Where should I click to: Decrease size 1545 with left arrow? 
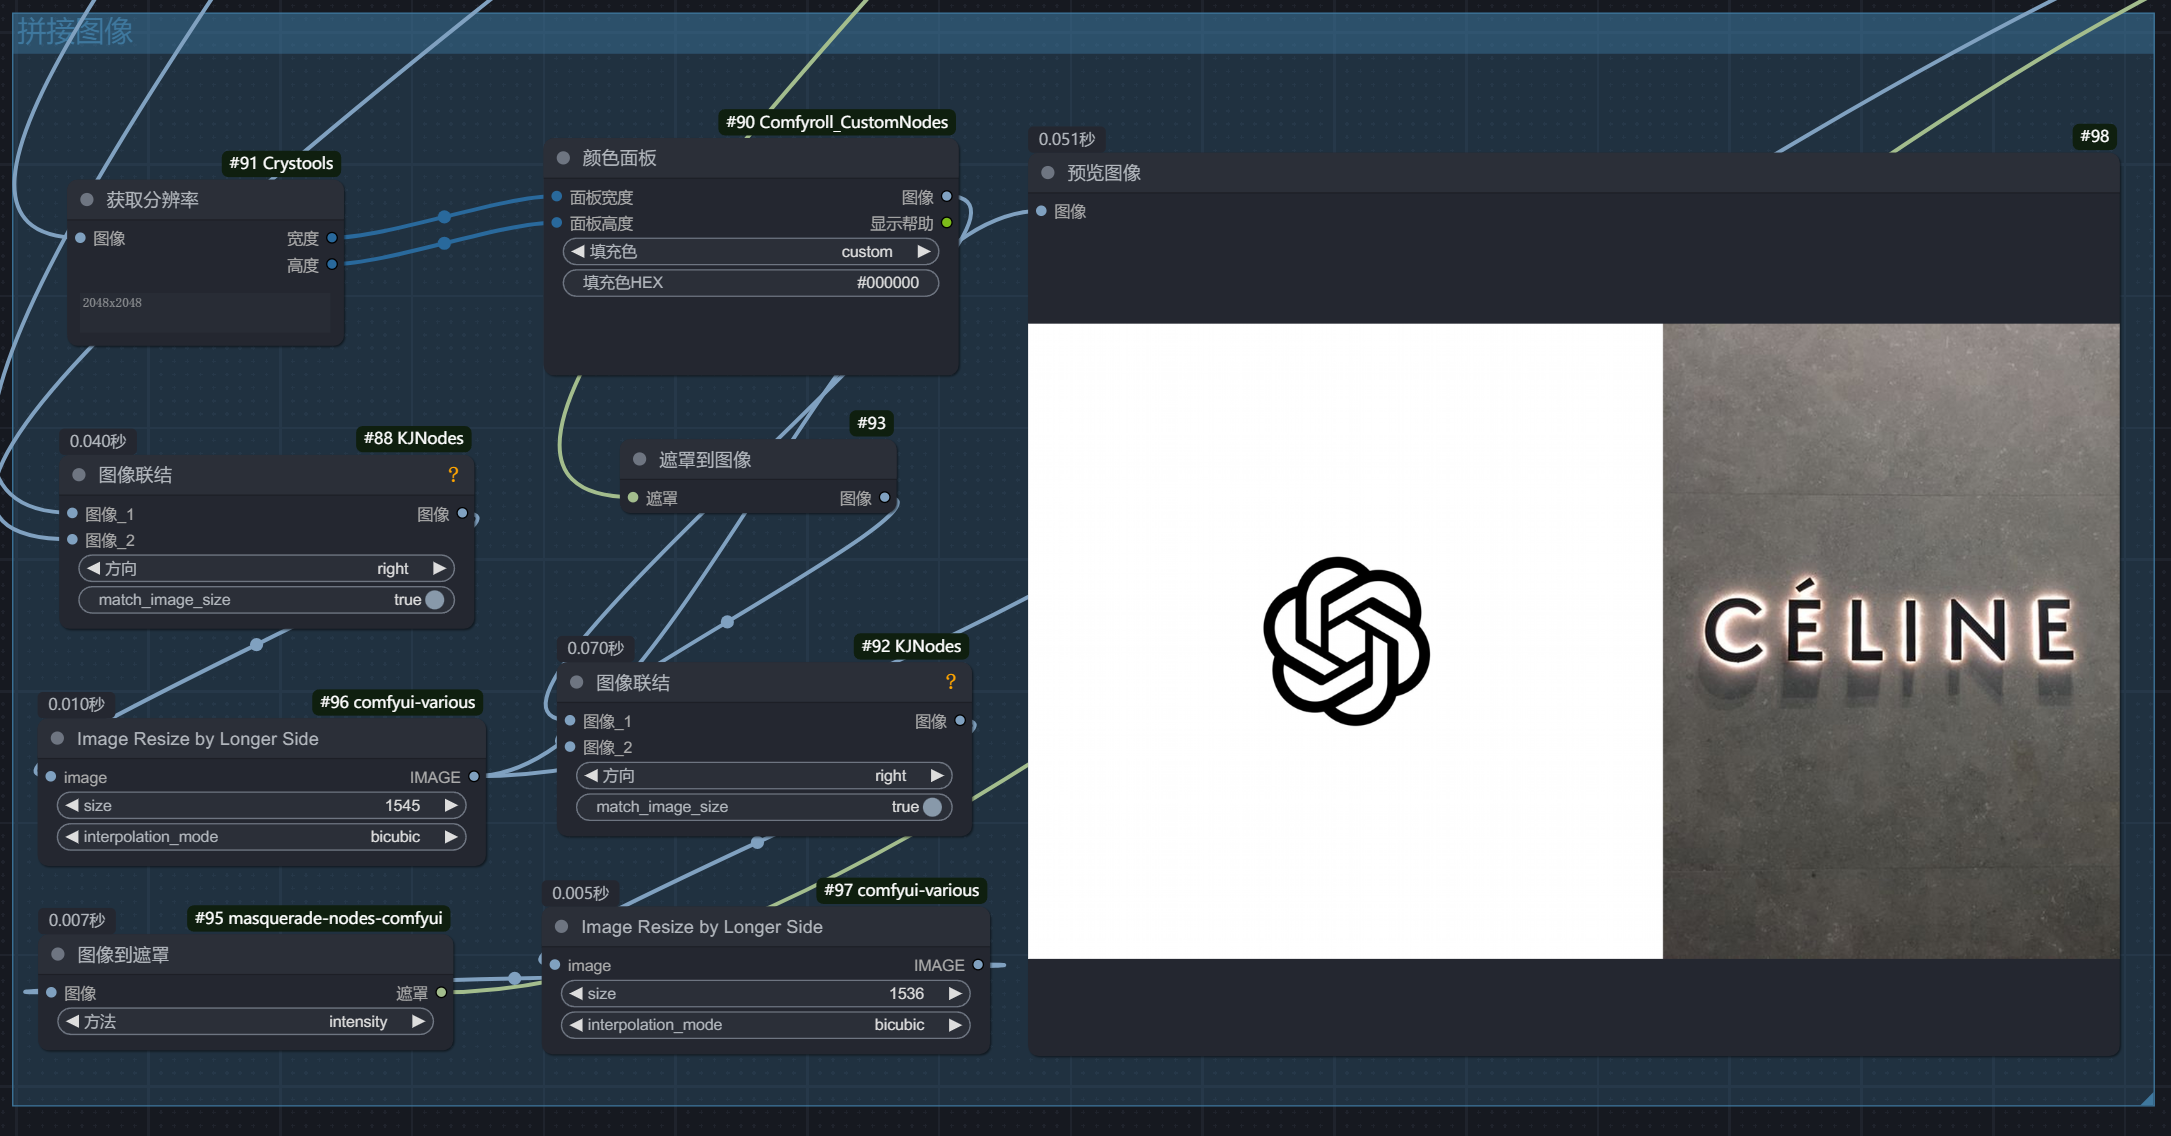[72, 806]
